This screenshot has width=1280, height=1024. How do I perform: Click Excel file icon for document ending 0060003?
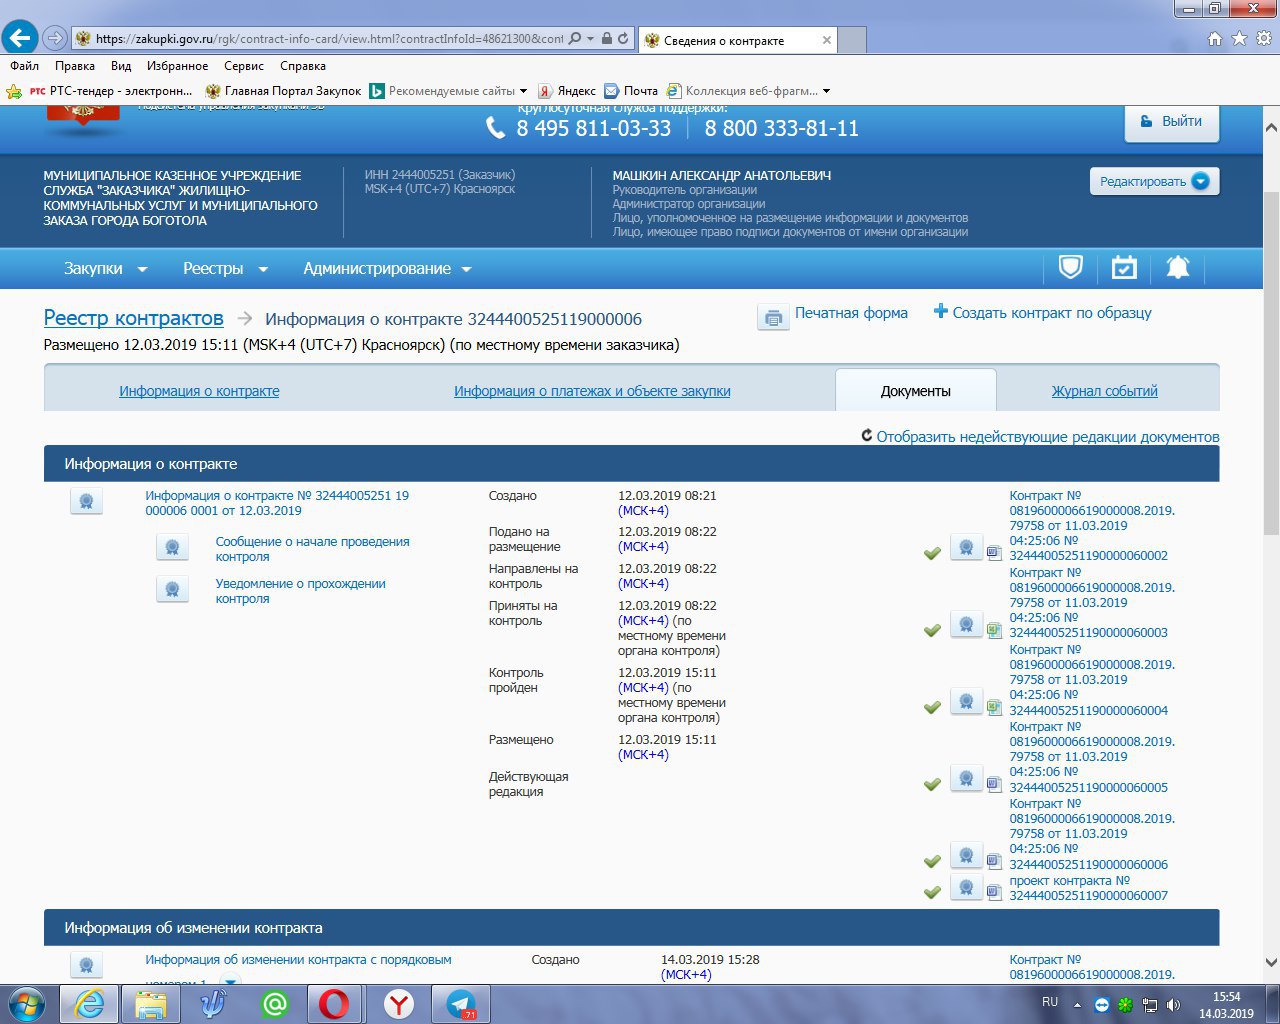tap(994, 630)
